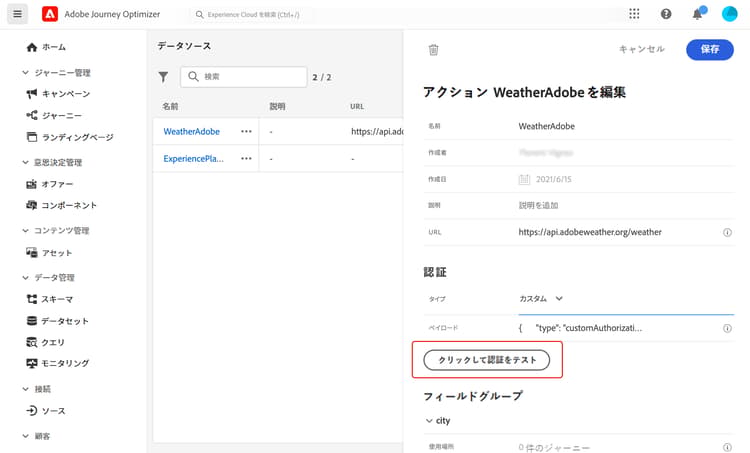Open the user profile avatar
Viewport: 750px width, 453px height.
[729, 14]
